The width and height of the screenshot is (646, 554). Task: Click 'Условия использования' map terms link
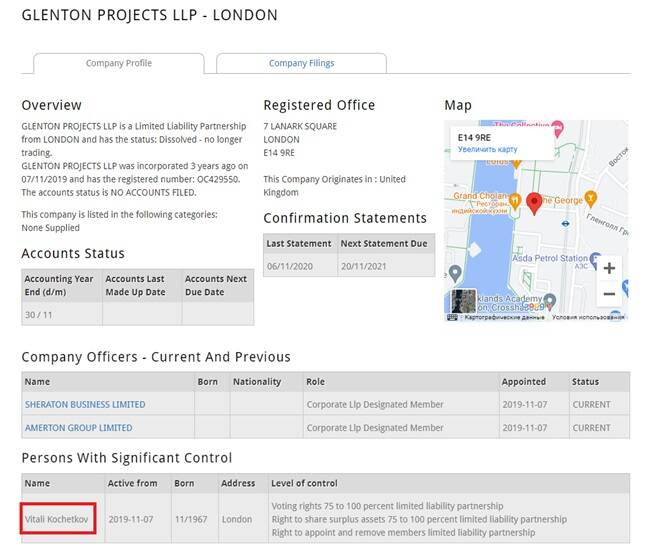588,317
